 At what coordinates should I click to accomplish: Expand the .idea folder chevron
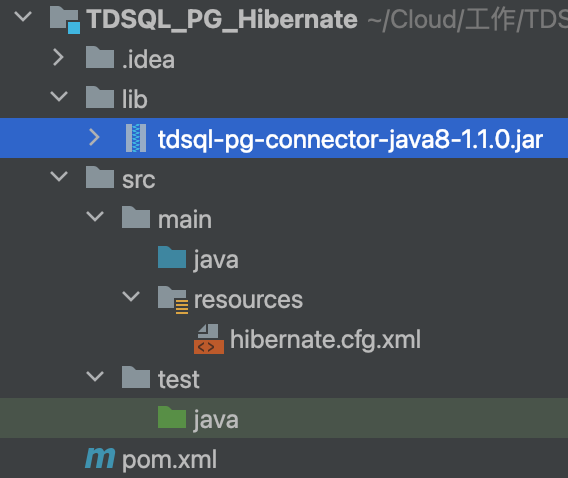(x=59, y=57)
